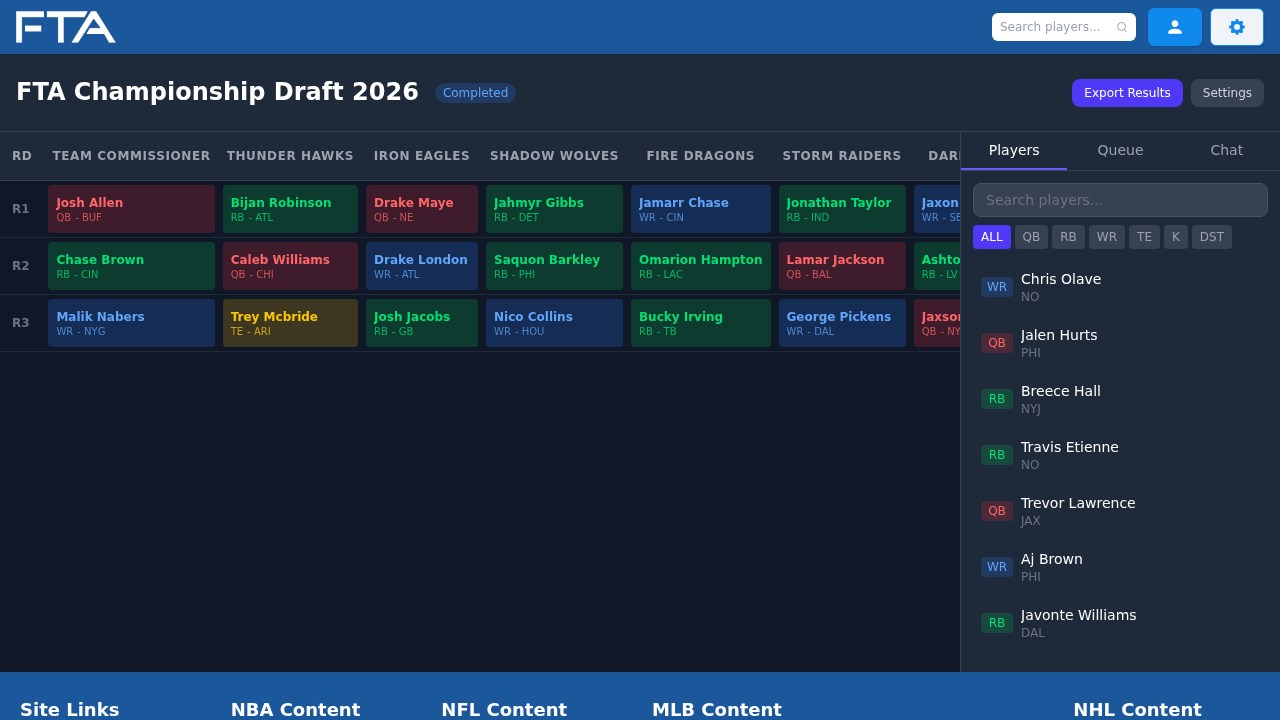Viewport: 1280px width, 720px height.
Task: Enable the K position filter
Action: point(1176,237)
